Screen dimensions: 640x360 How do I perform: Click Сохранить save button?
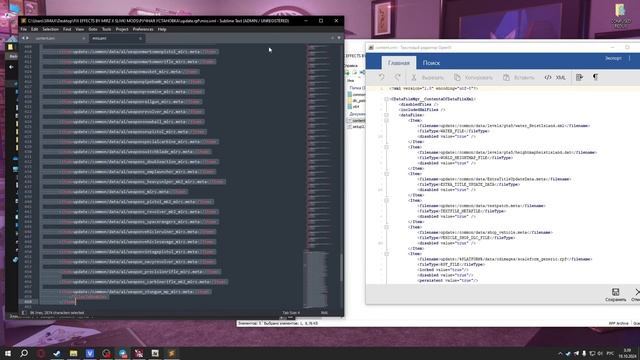[615, 295]
